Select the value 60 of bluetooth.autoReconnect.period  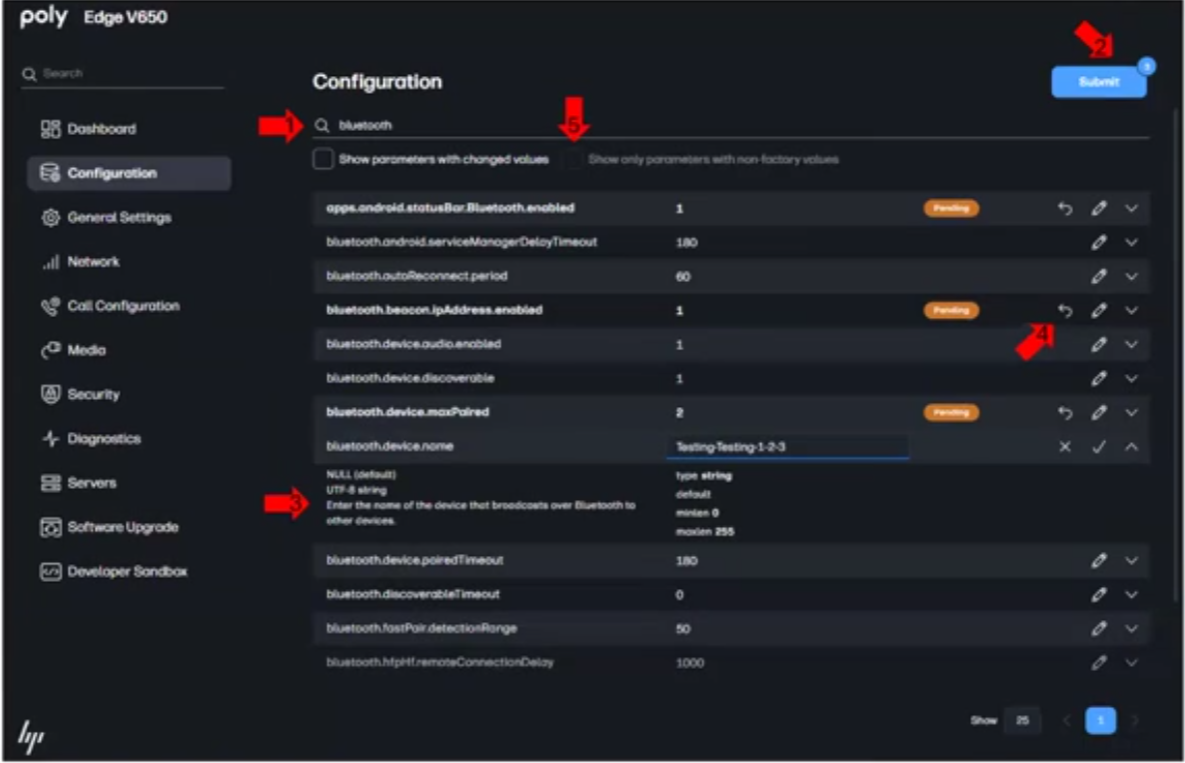682,276
